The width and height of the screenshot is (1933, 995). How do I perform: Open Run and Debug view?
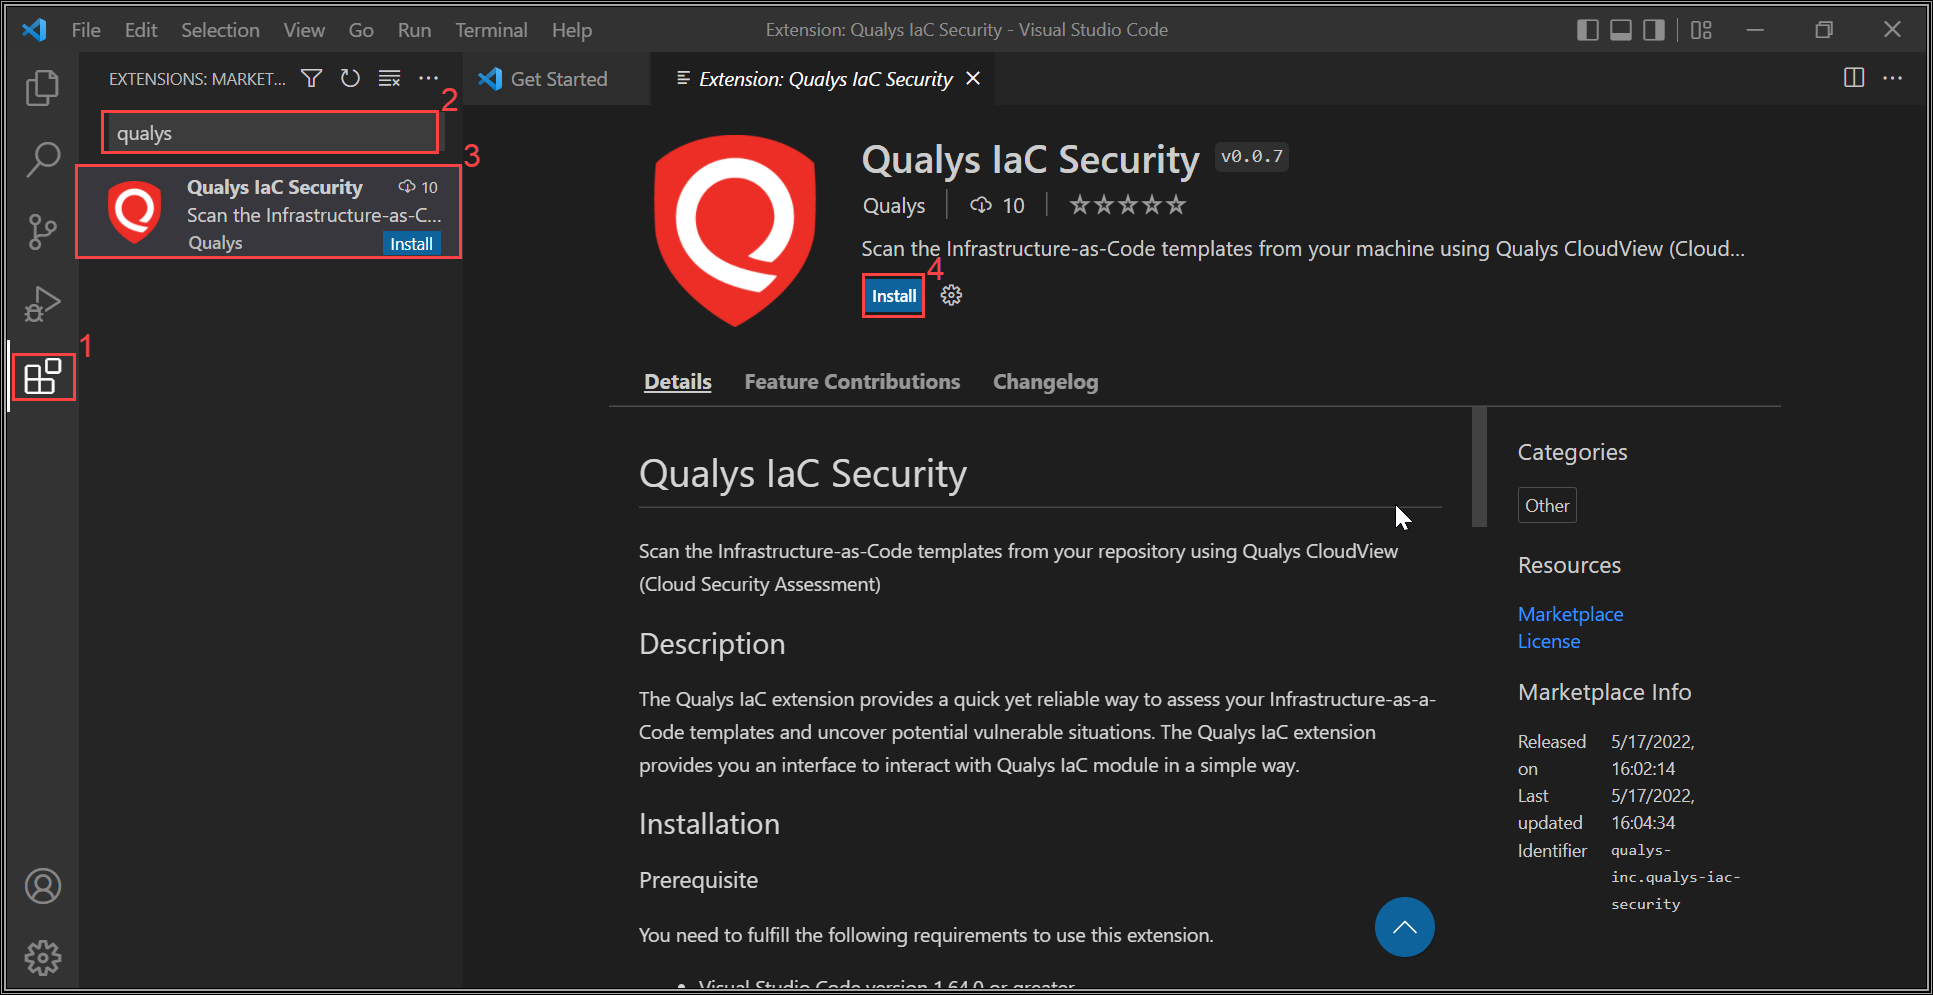42,304
